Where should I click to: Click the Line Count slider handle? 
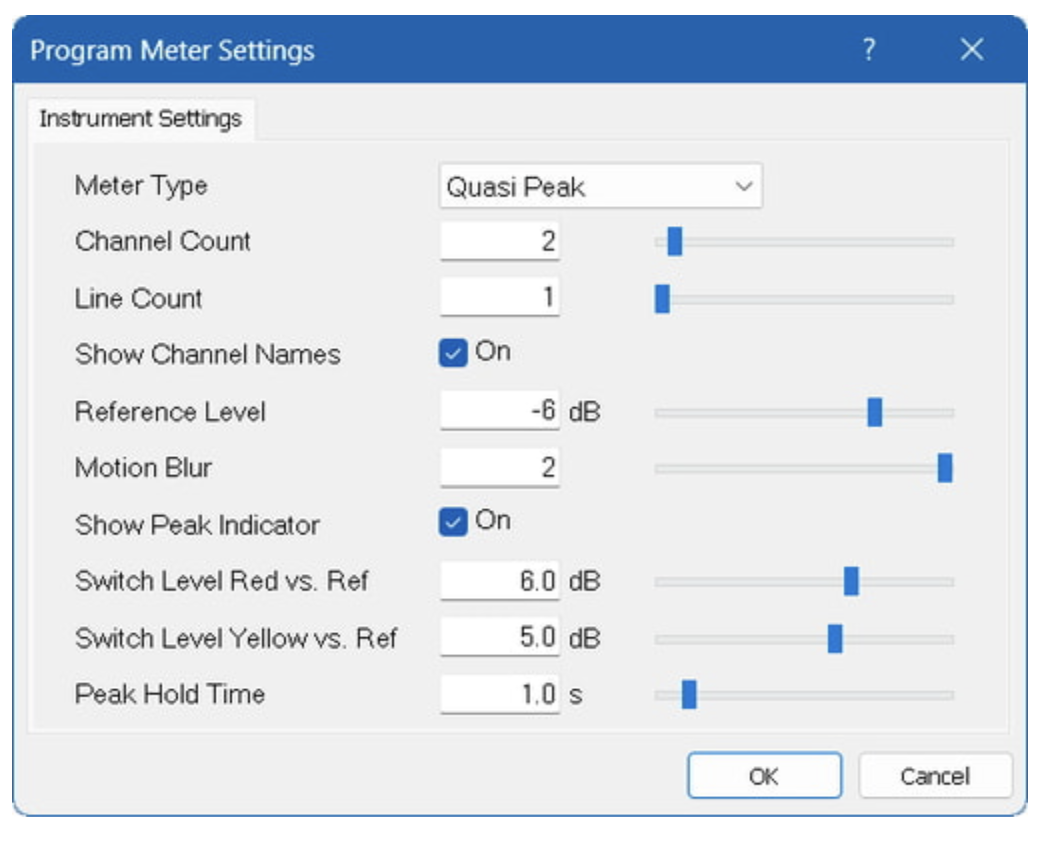(x=662, y=299)
